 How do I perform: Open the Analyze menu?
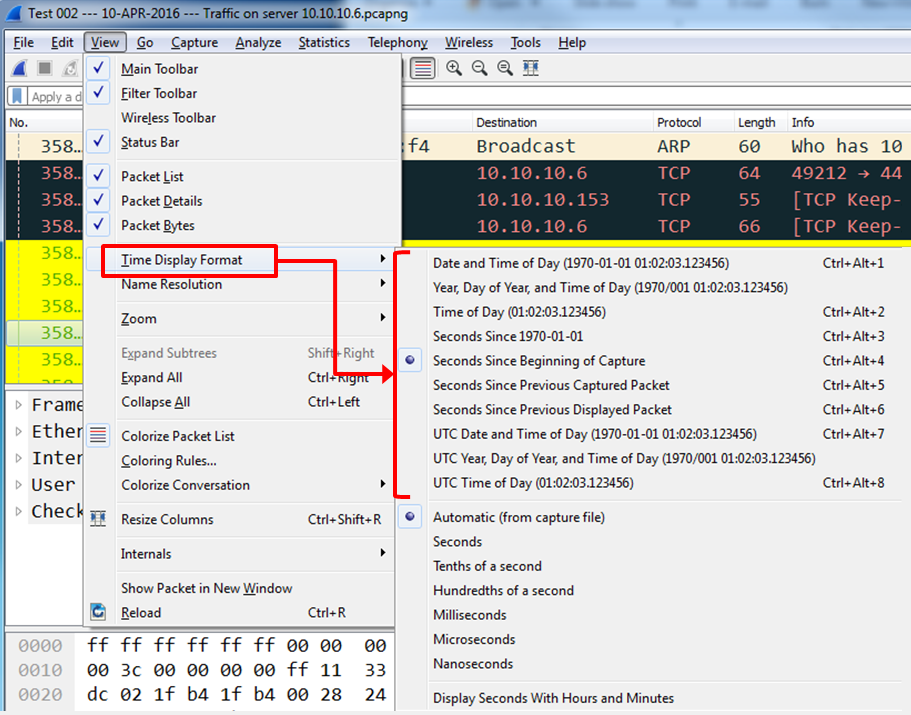(258, 42)
